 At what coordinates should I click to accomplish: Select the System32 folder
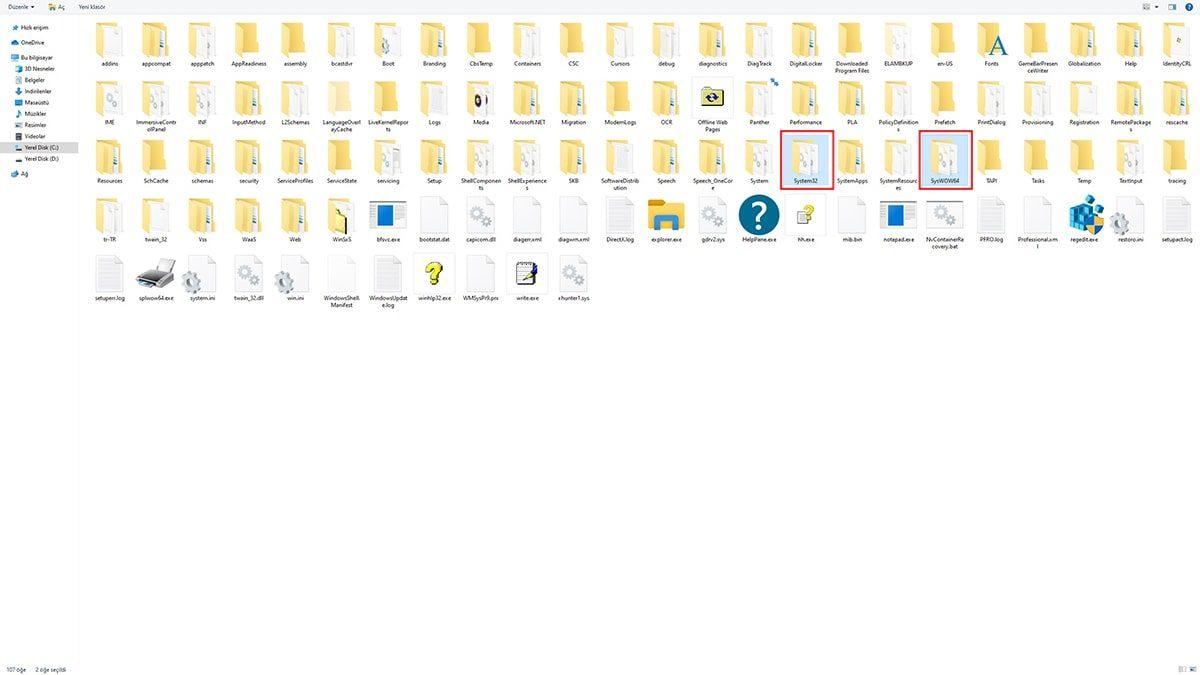806,158
